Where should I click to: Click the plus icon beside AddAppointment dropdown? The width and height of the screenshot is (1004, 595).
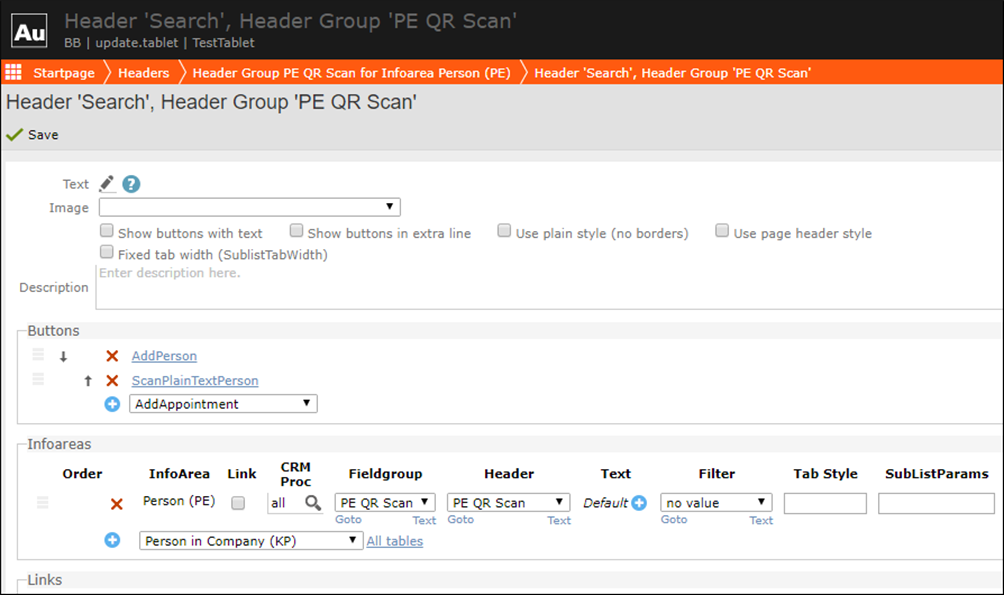point(112,404)
